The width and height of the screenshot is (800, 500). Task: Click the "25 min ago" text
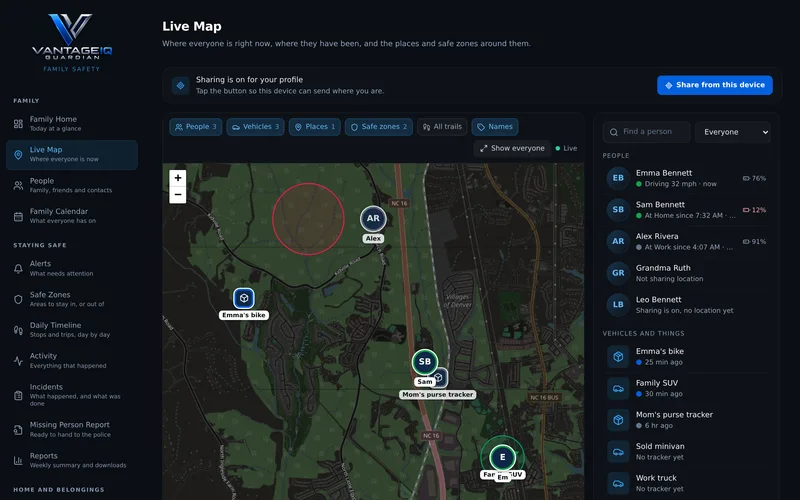pos(663,362)
